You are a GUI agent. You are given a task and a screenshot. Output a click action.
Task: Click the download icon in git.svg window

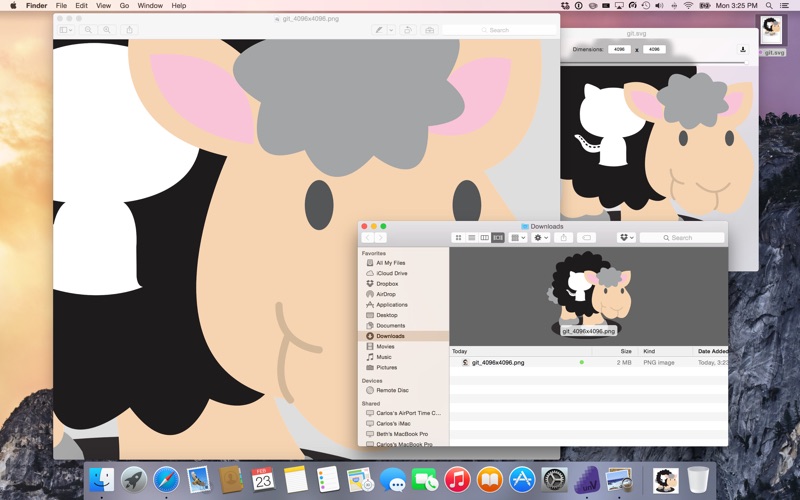(743, 49)
